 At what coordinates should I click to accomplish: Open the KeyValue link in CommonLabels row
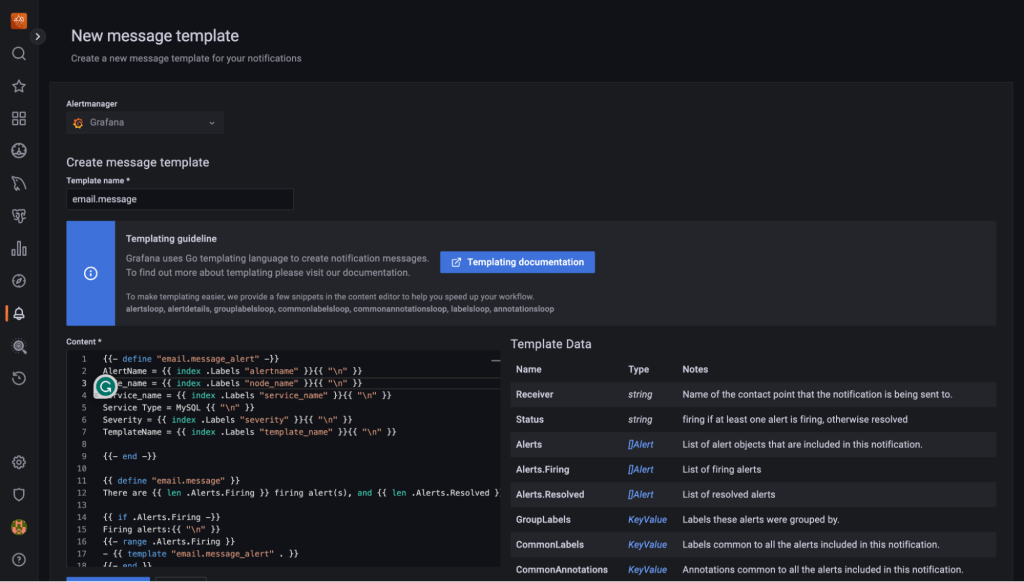point(647,545)
